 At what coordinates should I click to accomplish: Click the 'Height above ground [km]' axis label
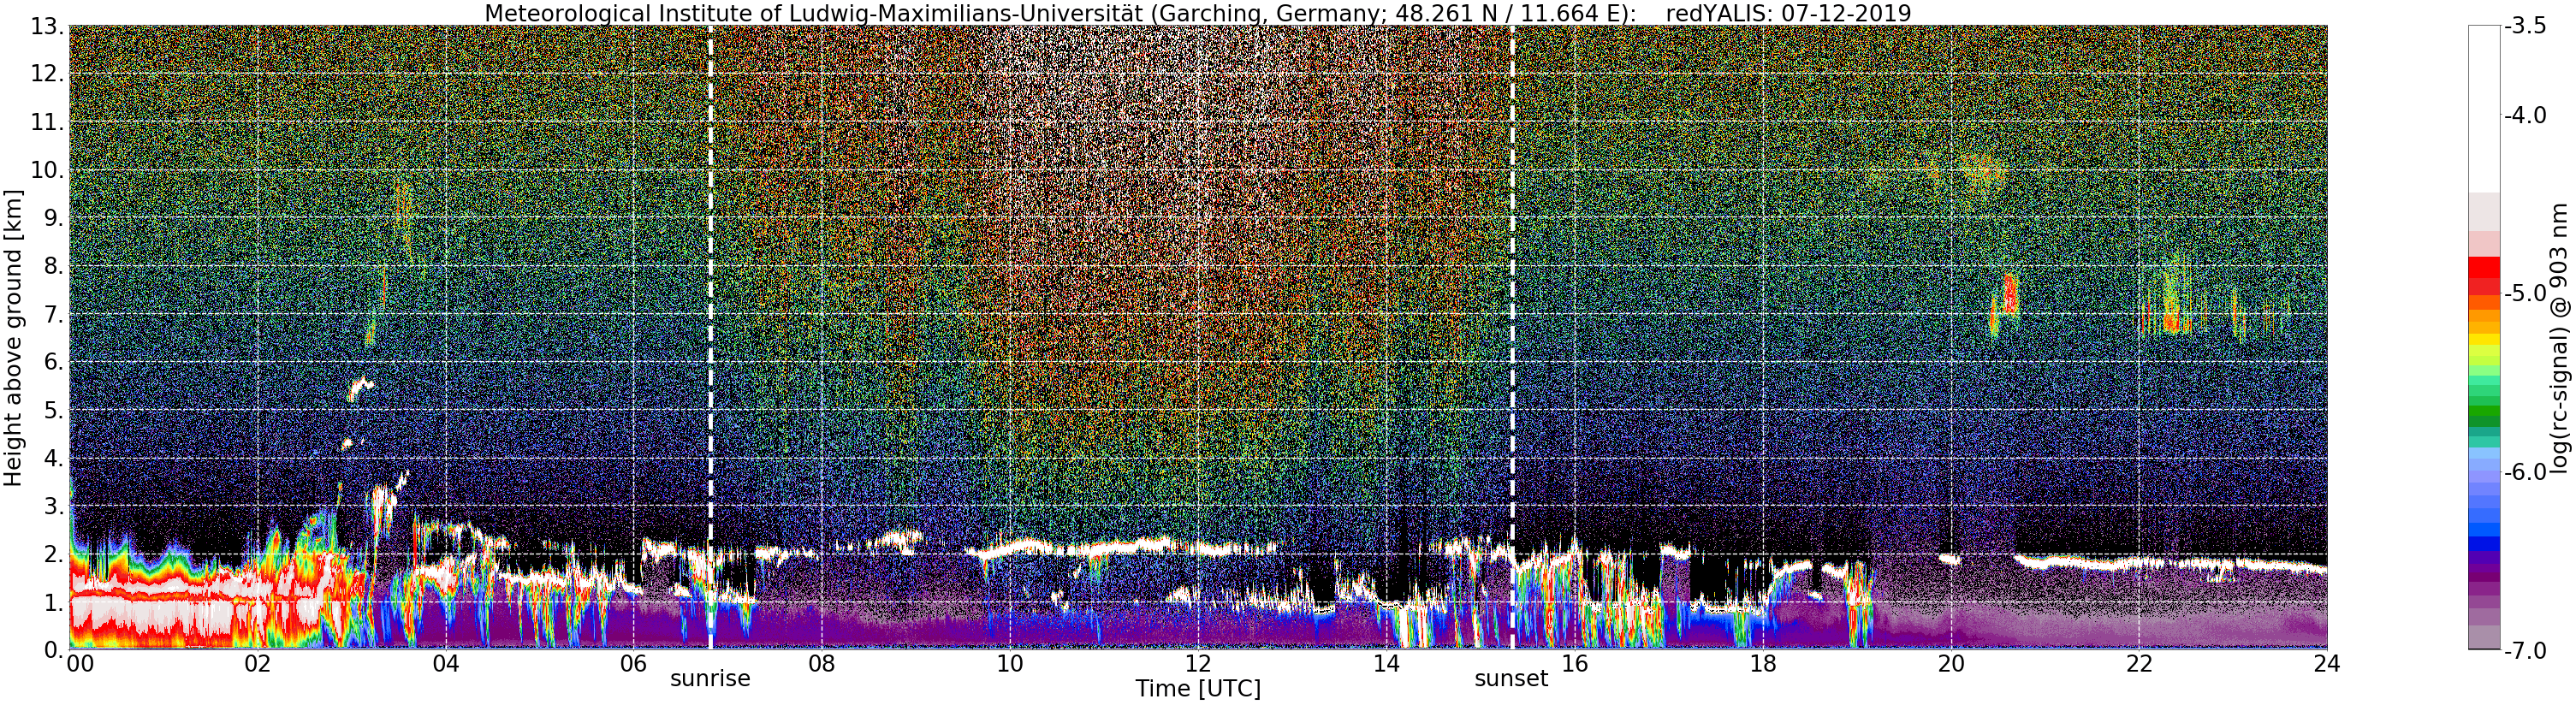click(13, 337)
